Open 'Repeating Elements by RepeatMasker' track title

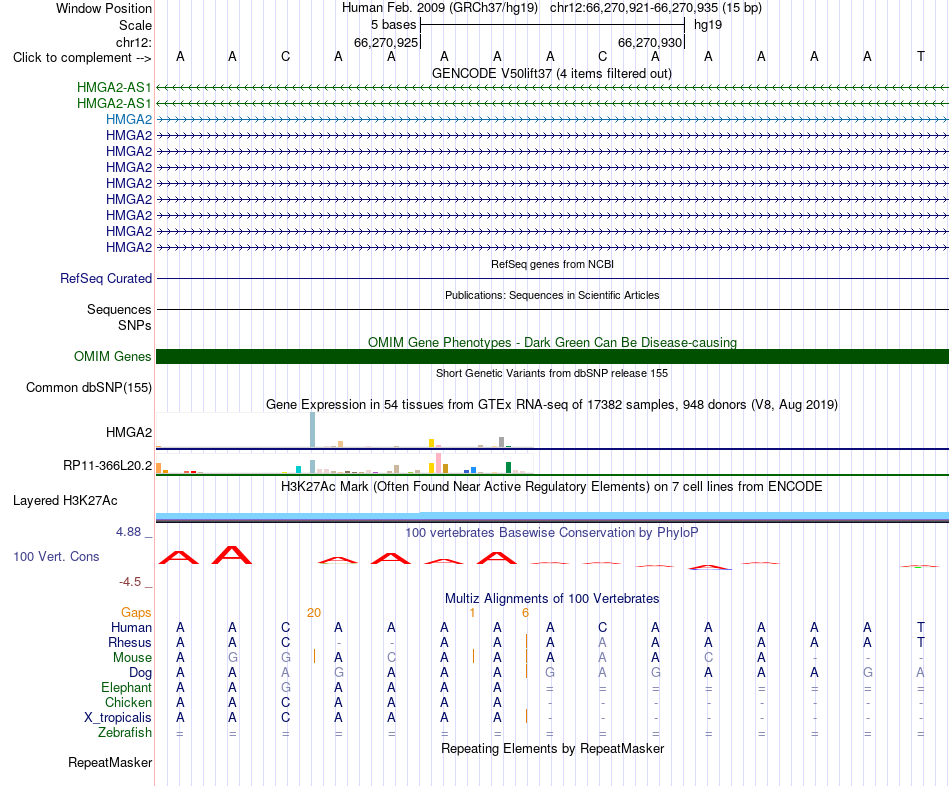552,748
